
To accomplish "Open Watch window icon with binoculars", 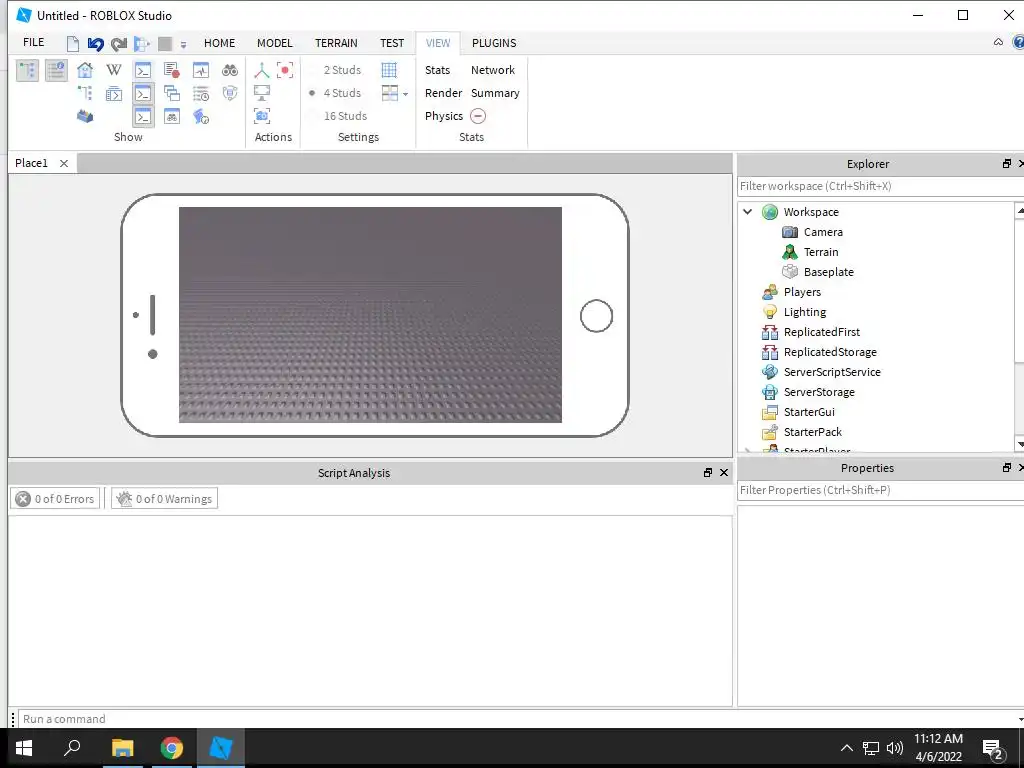I will pyautogui.click(x=172, y=116).
